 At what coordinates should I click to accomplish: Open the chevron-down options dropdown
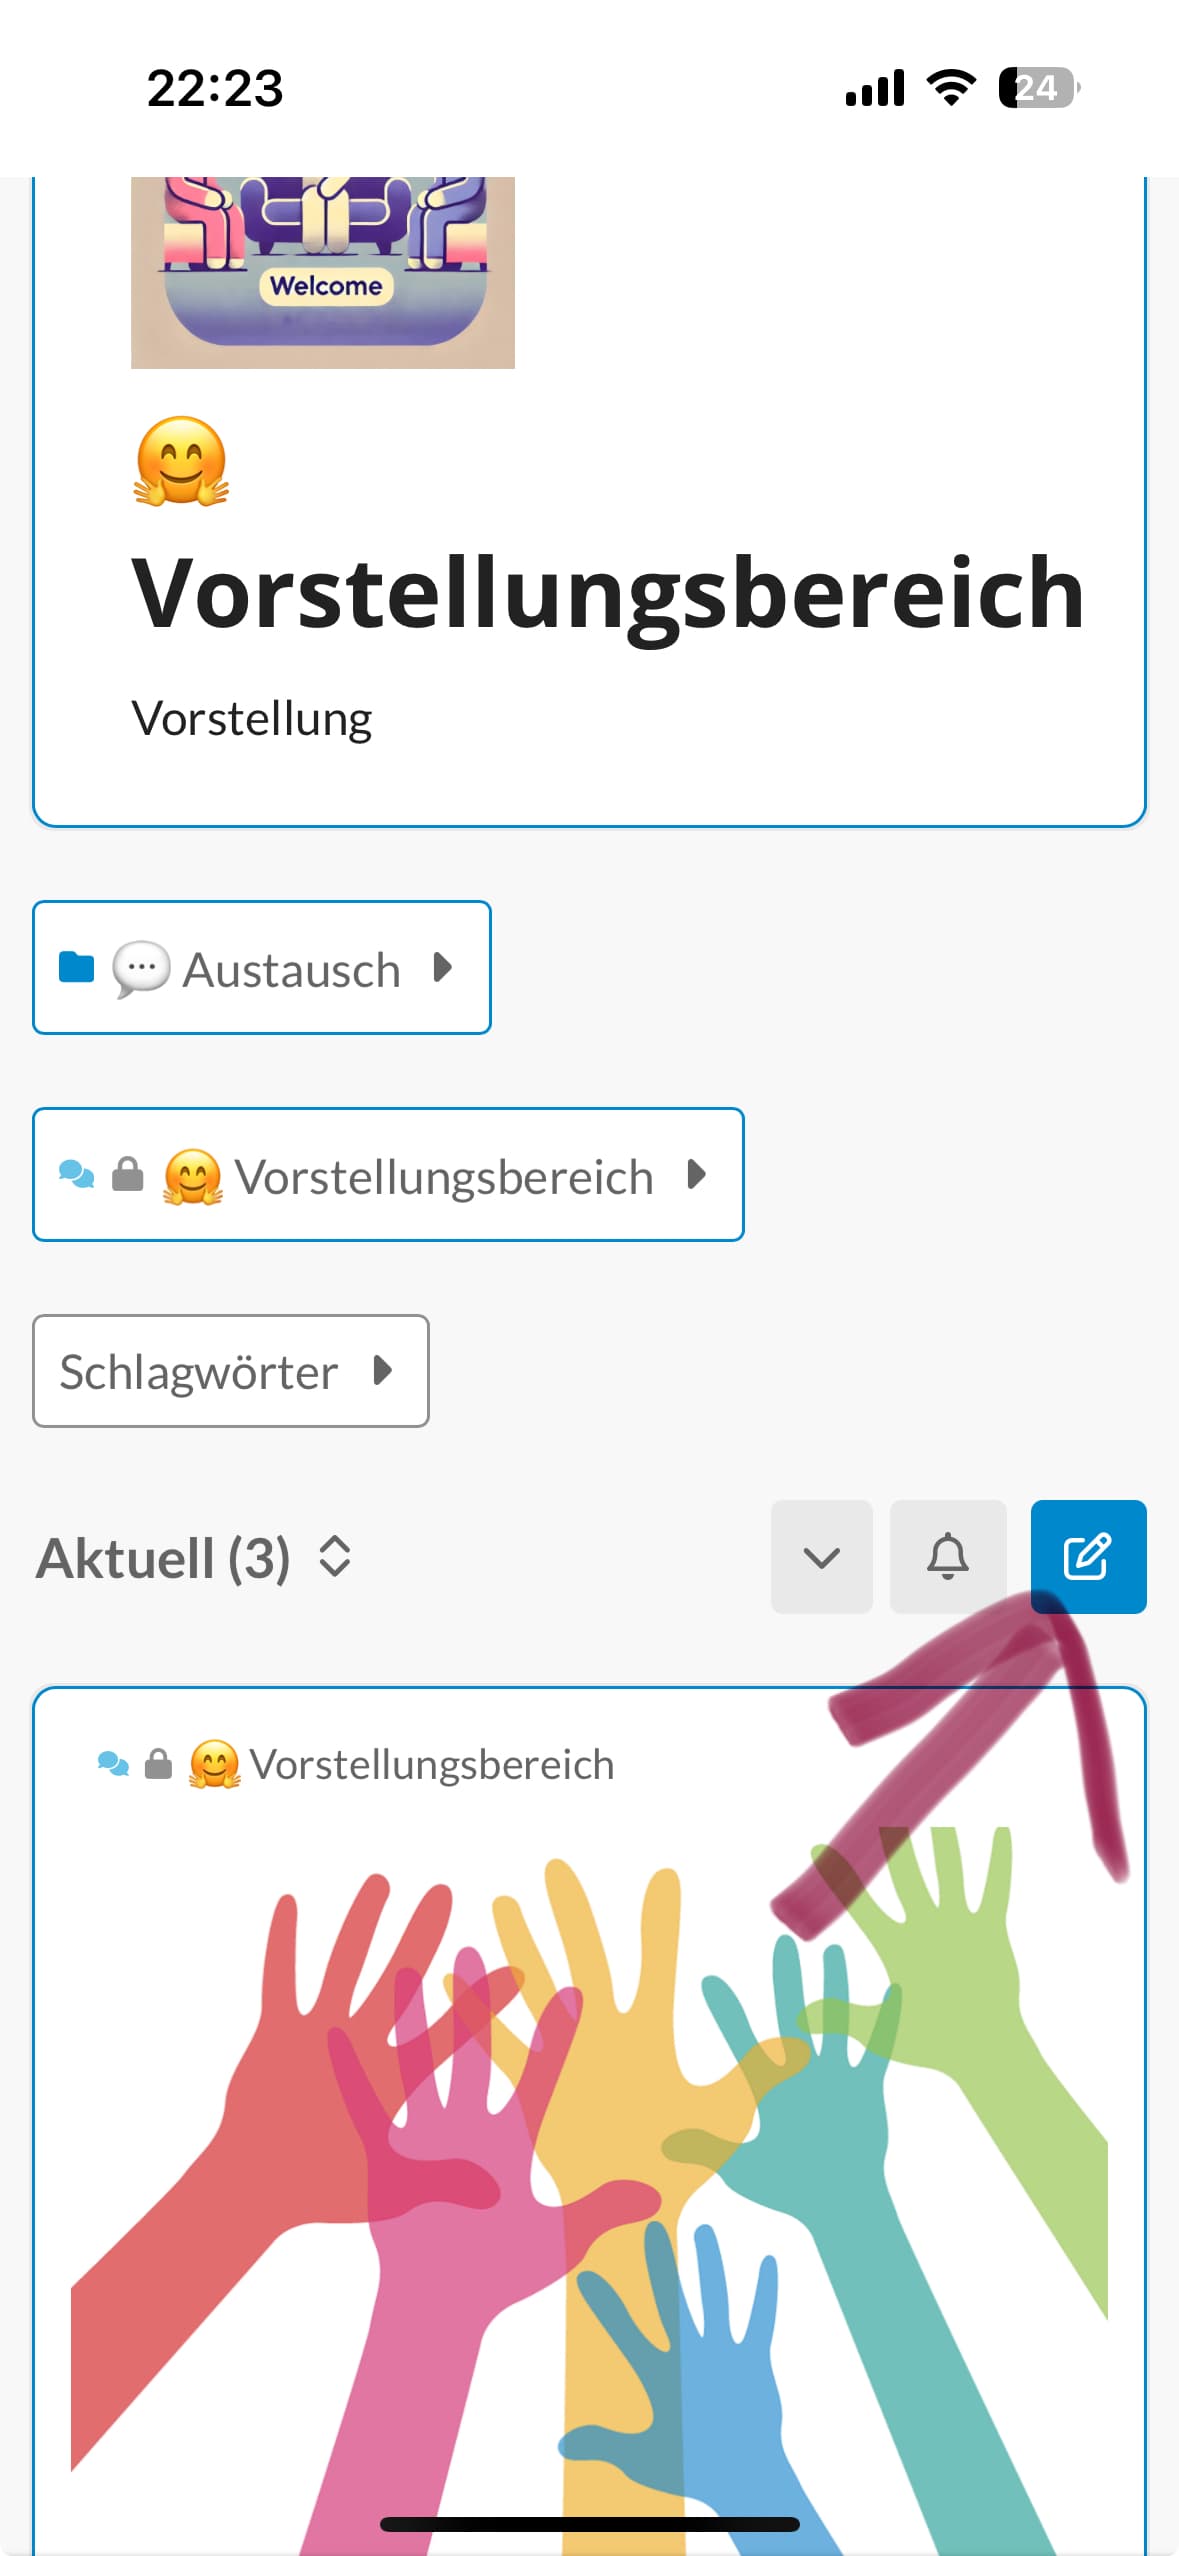821,1555
